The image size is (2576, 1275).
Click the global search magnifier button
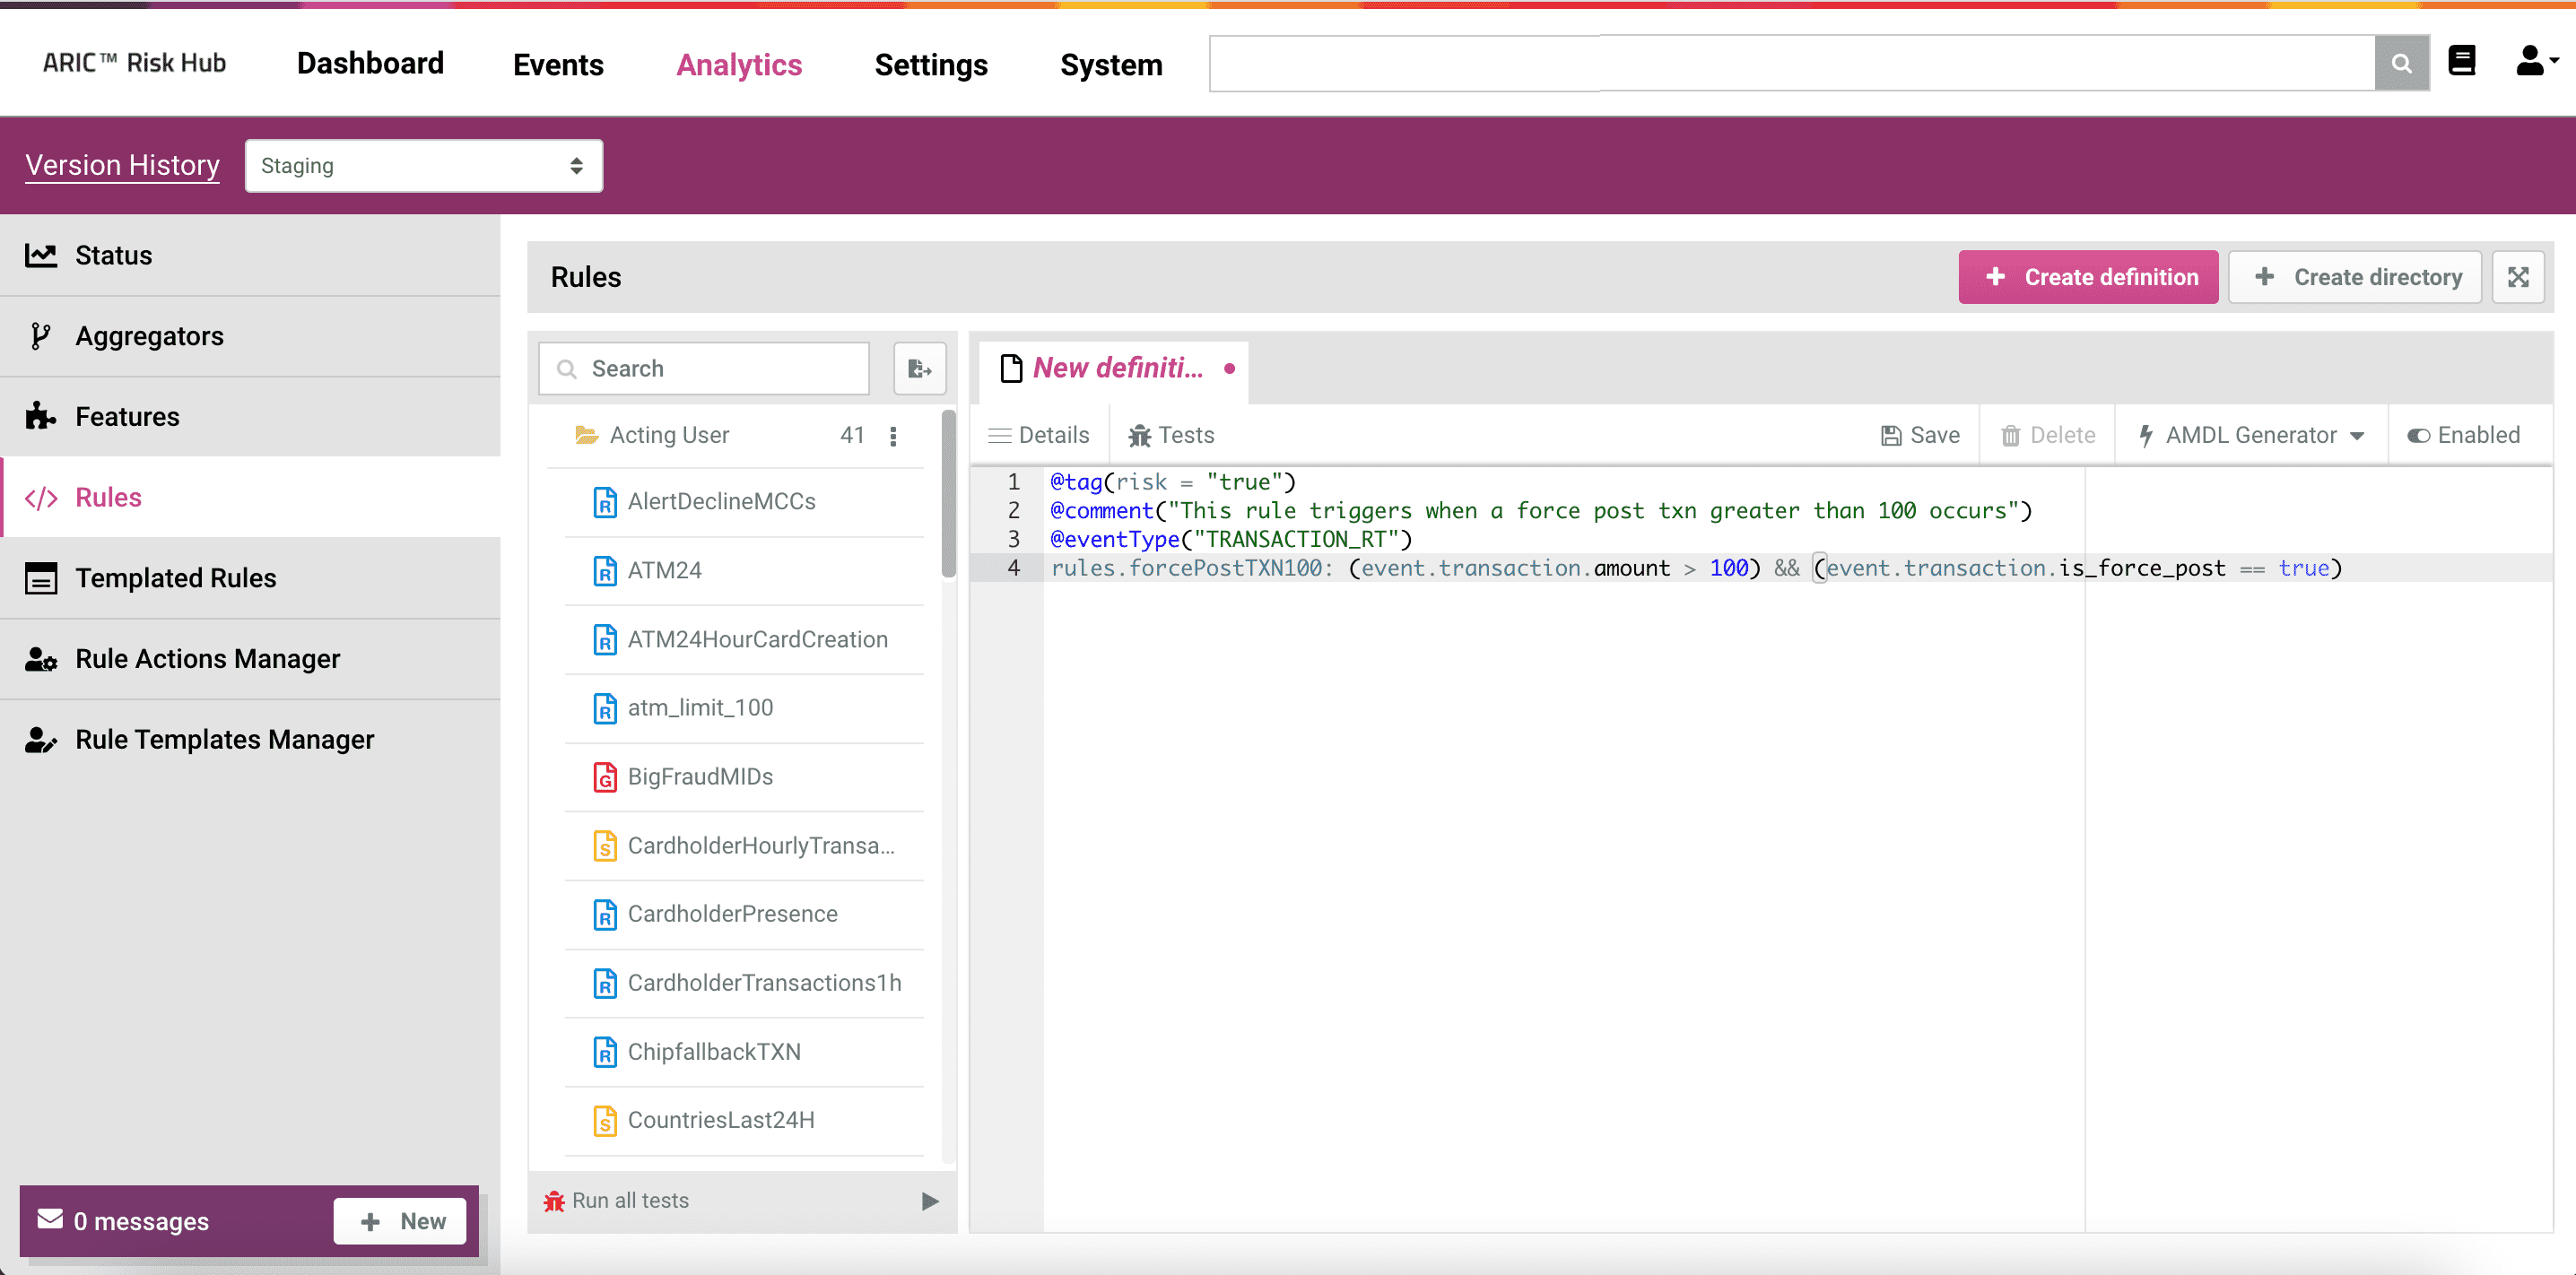(2401, 64)
